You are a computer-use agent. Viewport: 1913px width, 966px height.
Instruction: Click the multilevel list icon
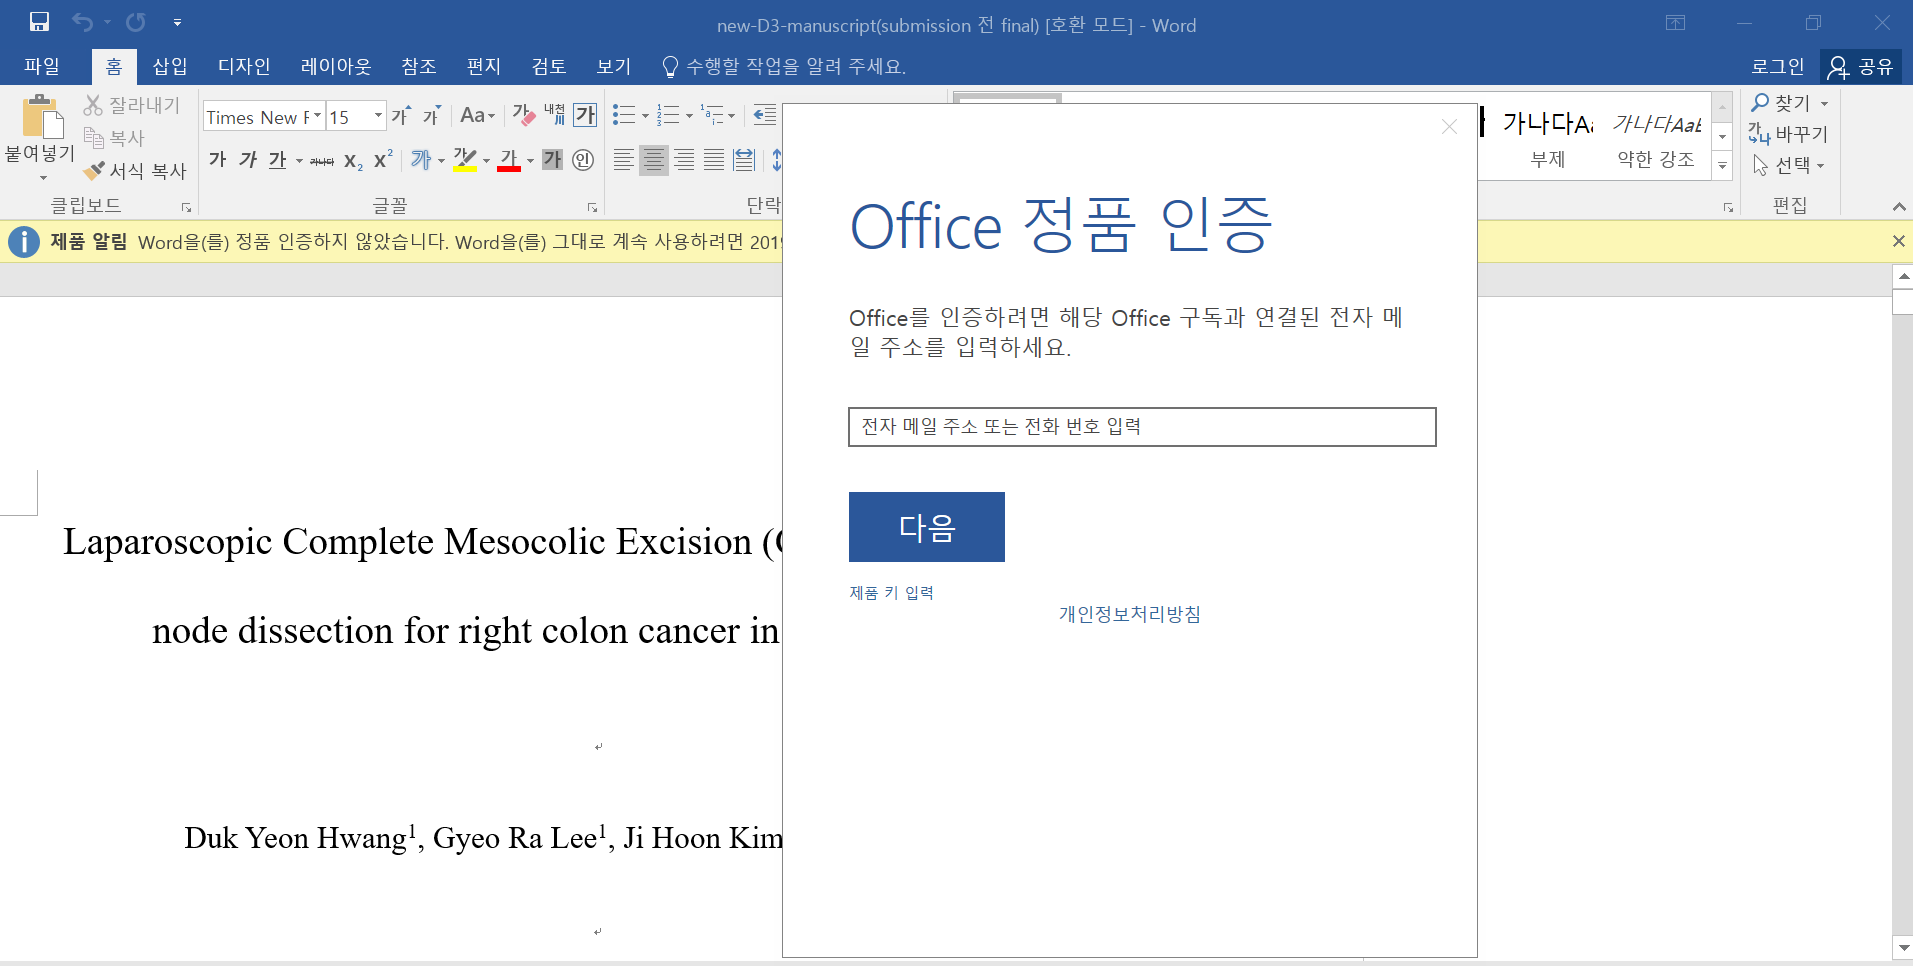[712, 116]
